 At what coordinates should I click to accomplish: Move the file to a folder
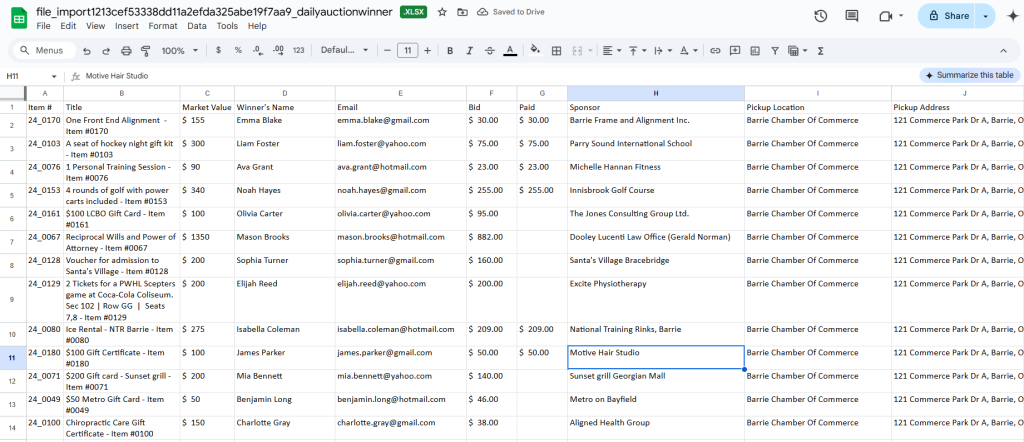(462, 12)
